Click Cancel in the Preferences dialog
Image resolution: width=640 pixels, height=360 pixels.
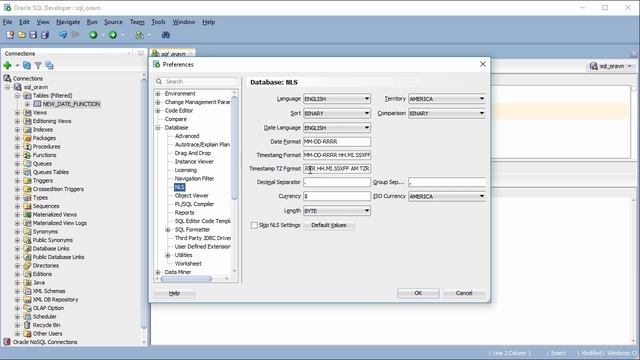coord(464,293)
